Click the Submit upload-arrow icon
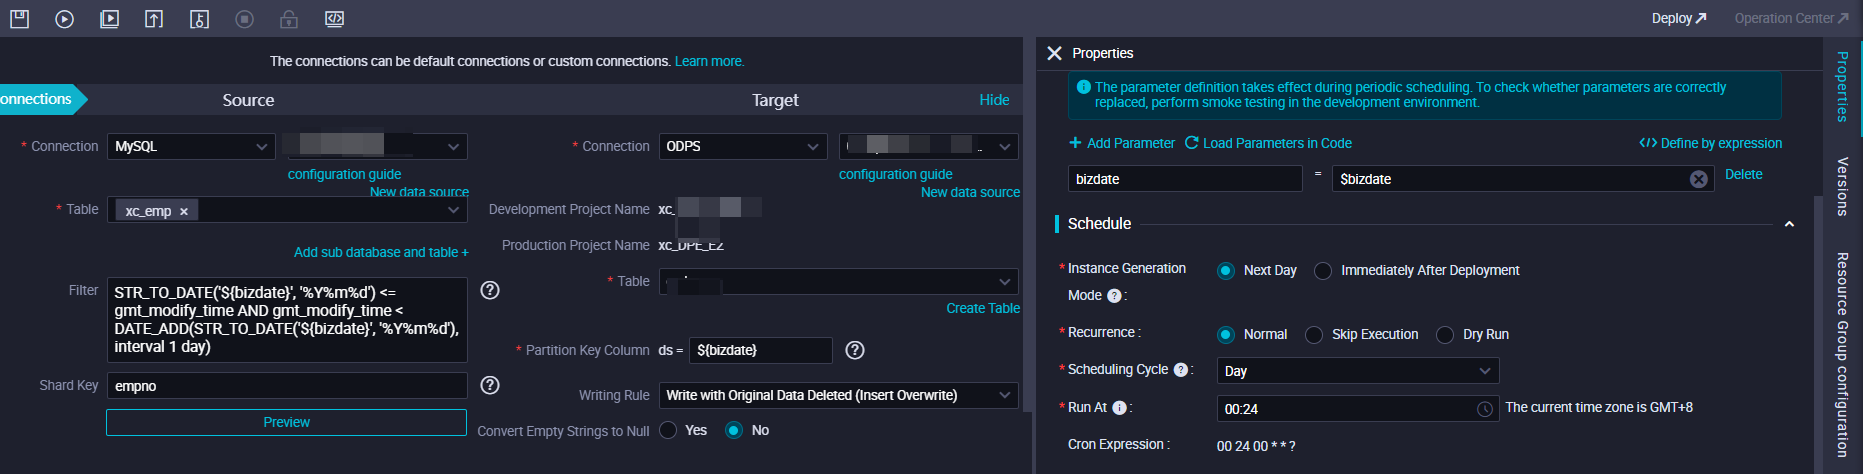Viewport: 1863px width, 474px height. point(154,19)
